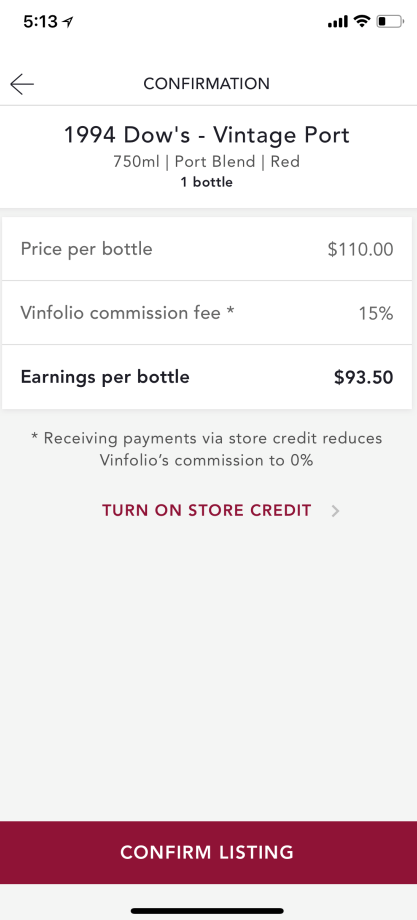Tap the Wi-Fi status icon
This screenshot has height=920, width=417.
(x=362, y=22)
